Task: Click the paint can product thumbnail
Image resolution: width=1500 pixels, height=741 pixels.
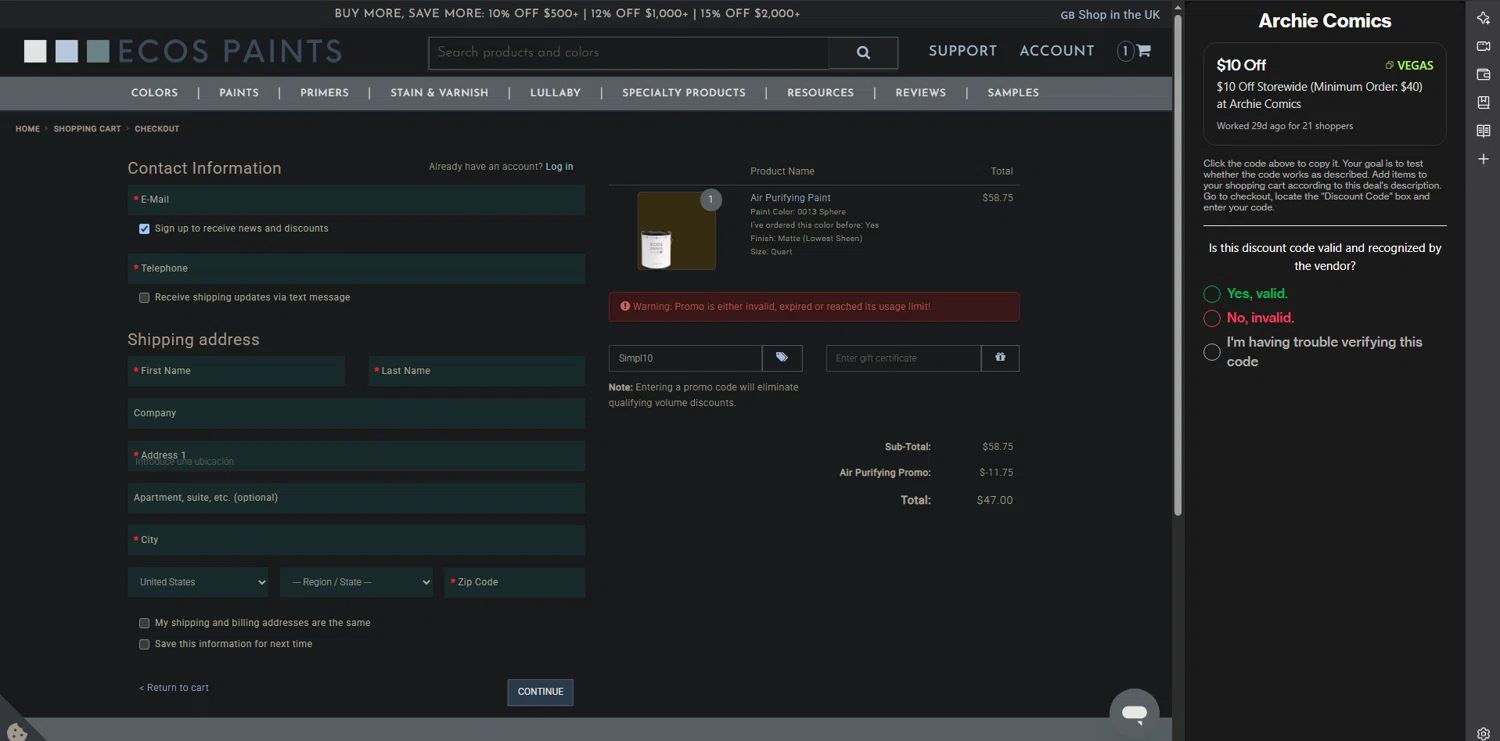Action: [x=676, y=231]
